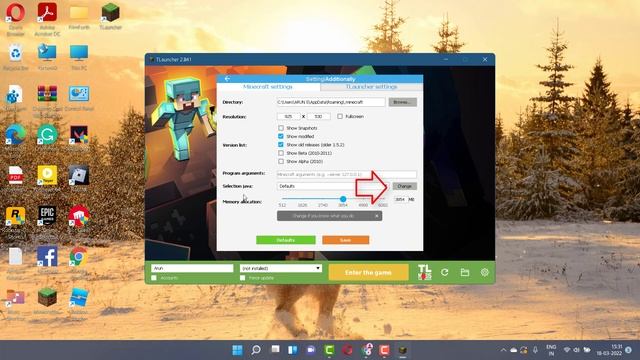This screenshot has height=360, width=640.
Task: Select the Microsoft Edge desktop shortcut
Action: [x=16, y=135]
